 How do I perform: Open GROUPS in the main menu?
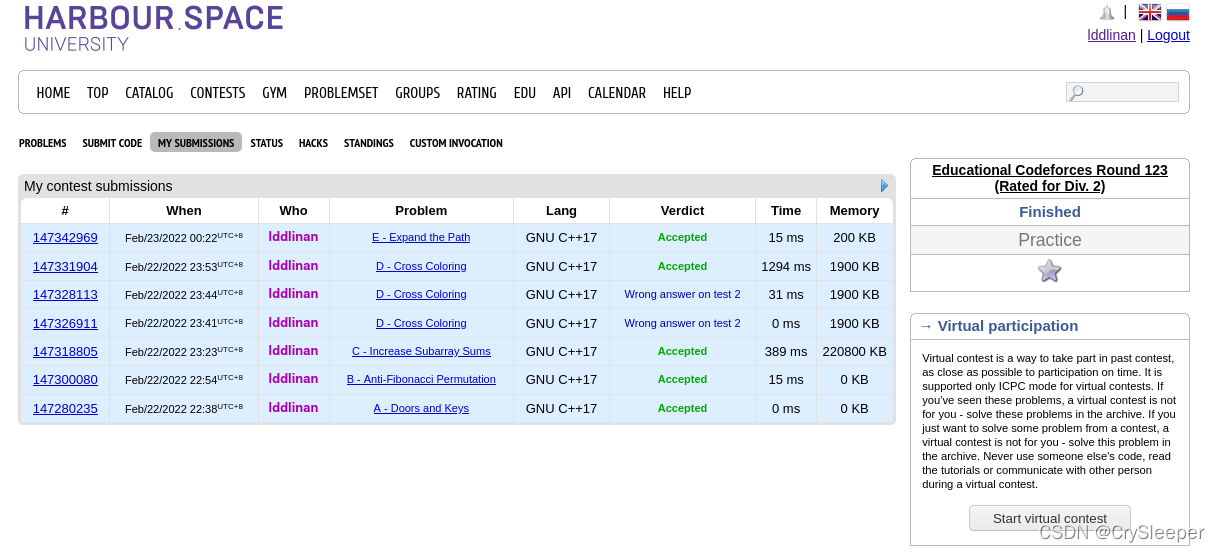(x=418, y=93)
